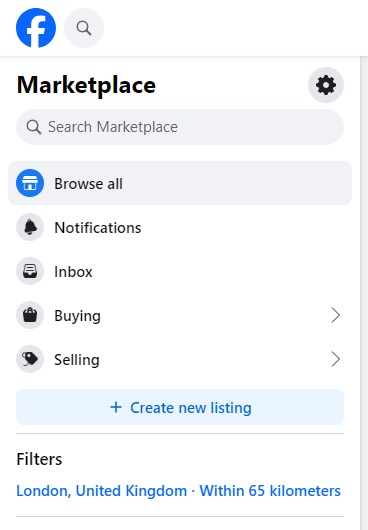The width and height of the screenshot is (368, 530).
Task: Click the Notifications bell icon
Action: [x=30, y=227]
